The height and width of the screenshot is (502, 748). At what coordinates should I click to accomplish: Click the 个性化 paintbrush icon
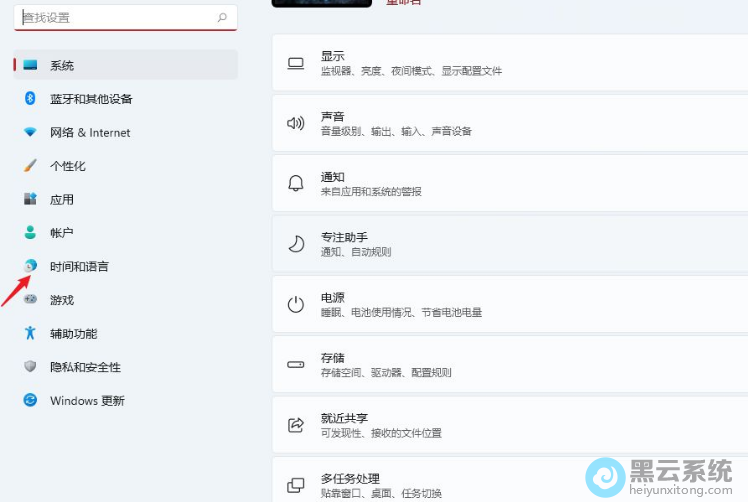pos(30,166)
